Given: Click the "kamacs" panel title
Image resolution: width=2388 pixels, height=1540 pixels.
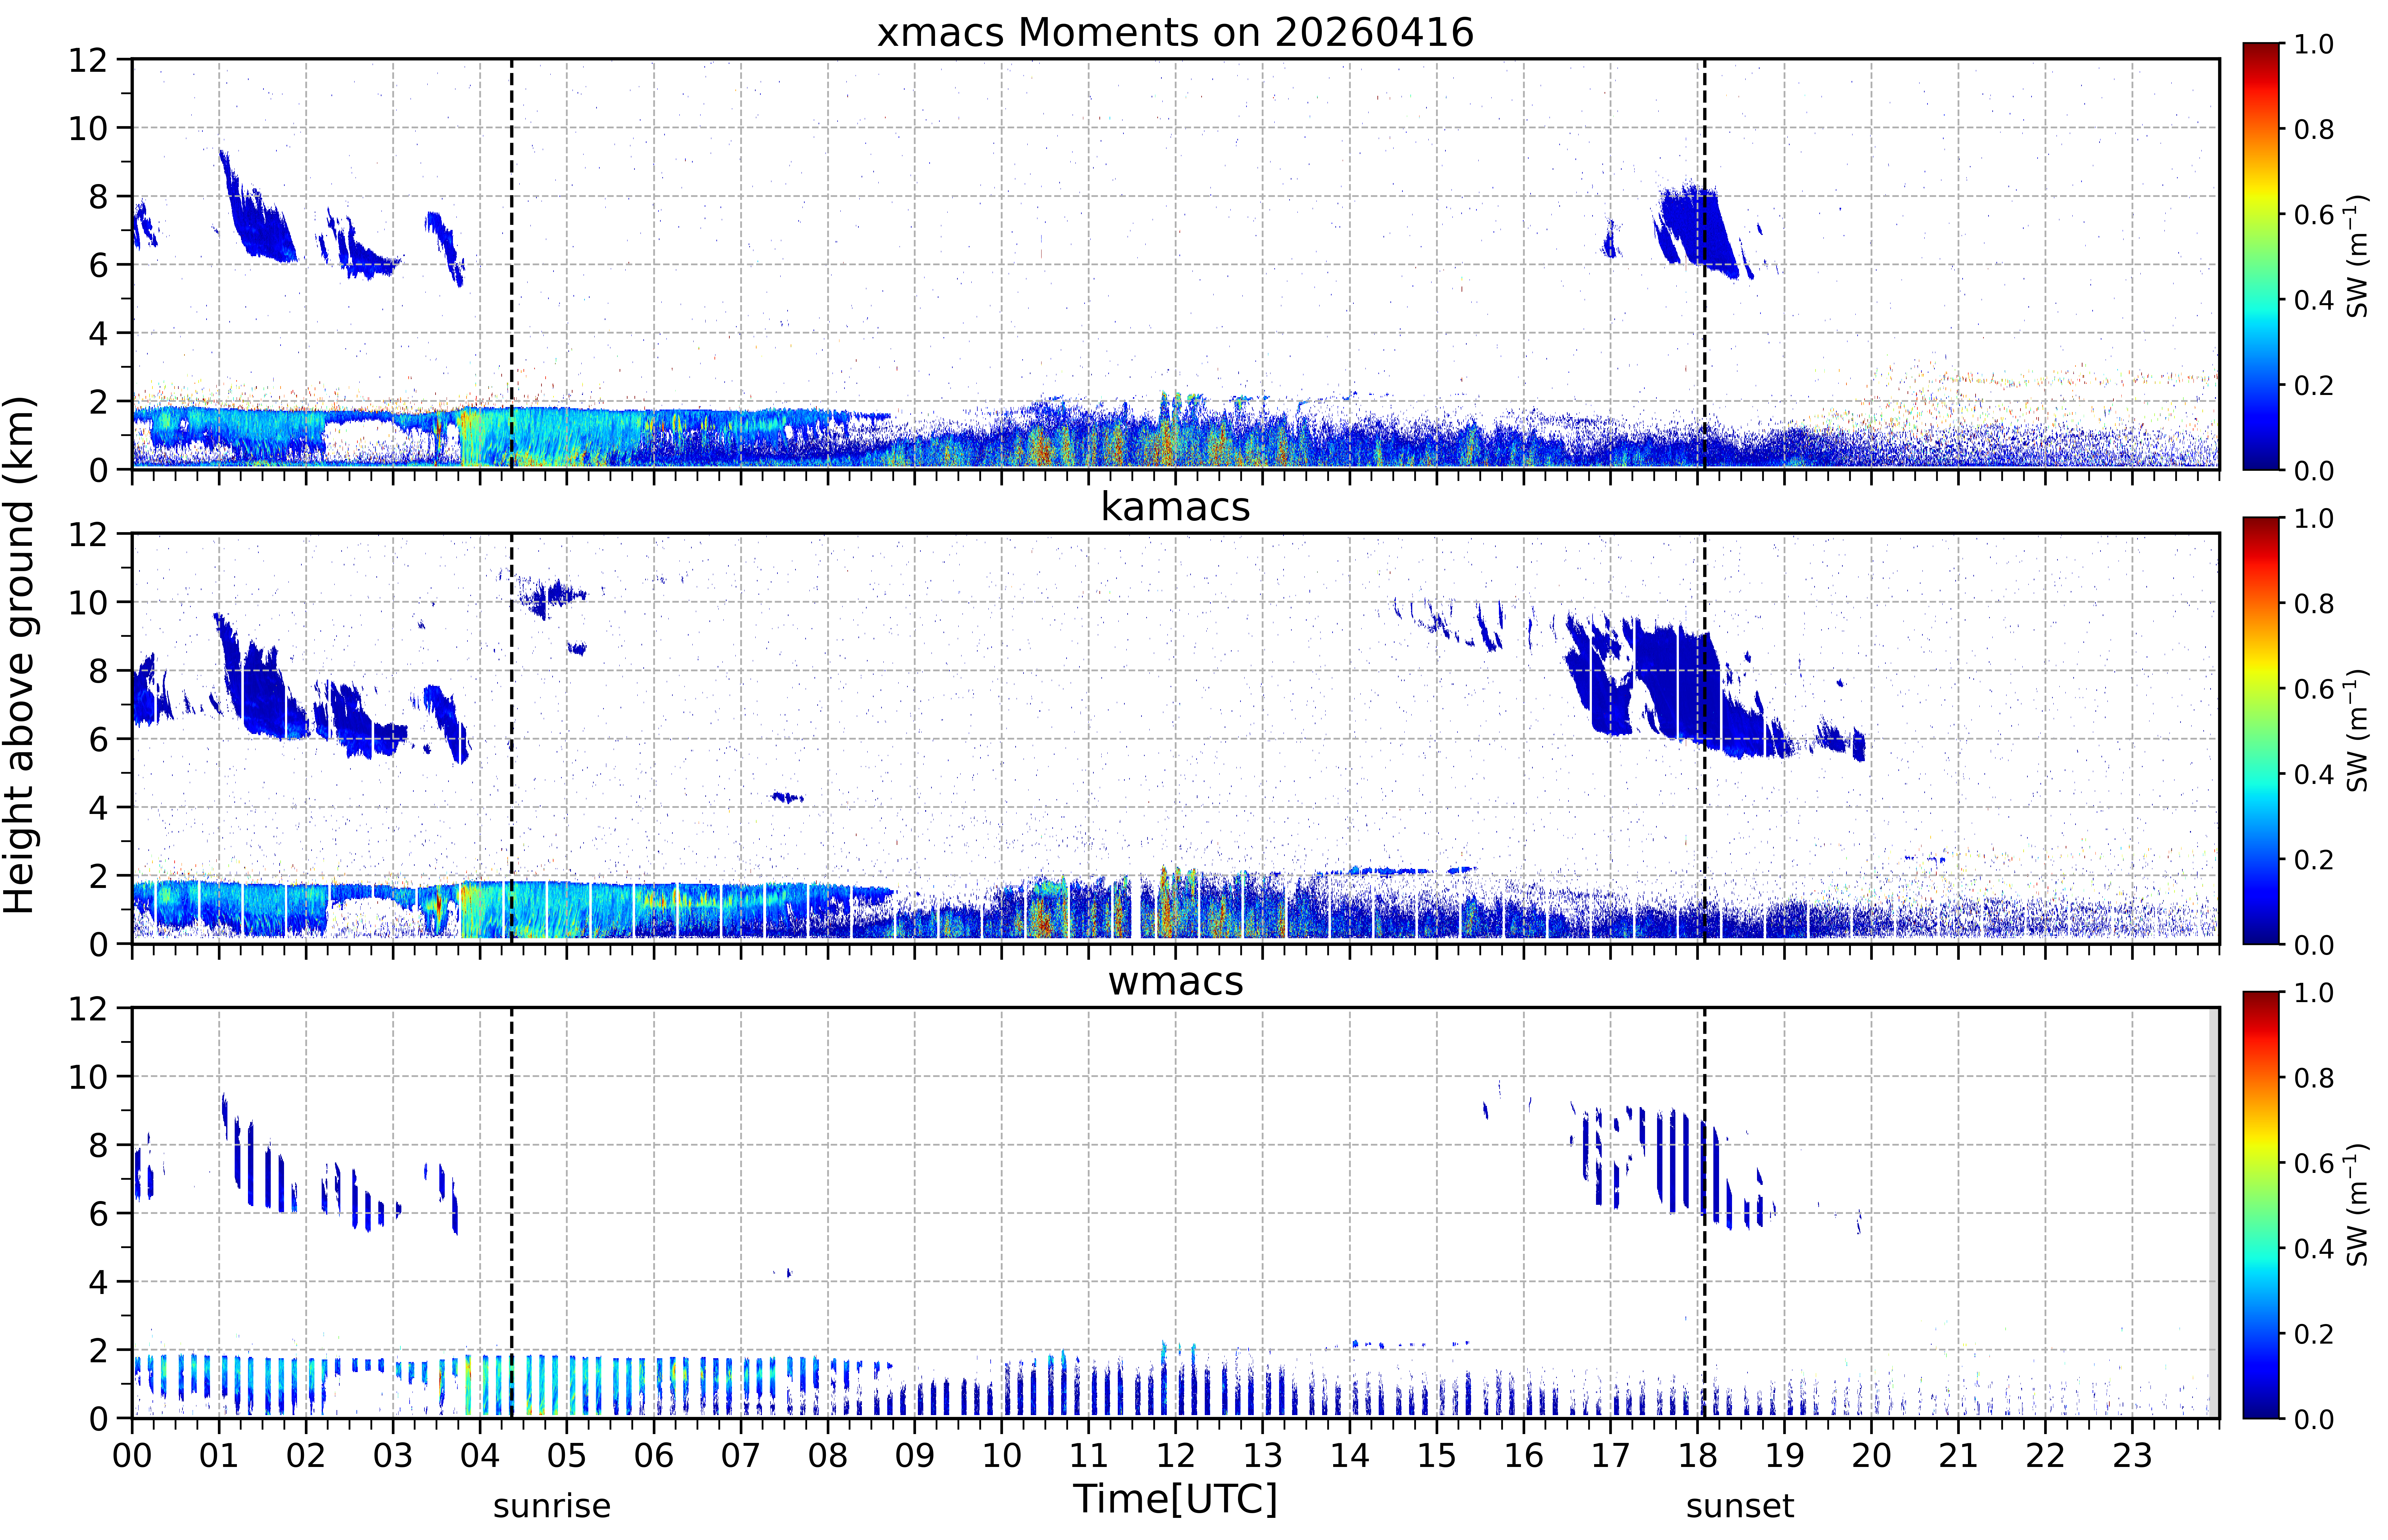Looking at the screenshot, I should coord(1175,507).
